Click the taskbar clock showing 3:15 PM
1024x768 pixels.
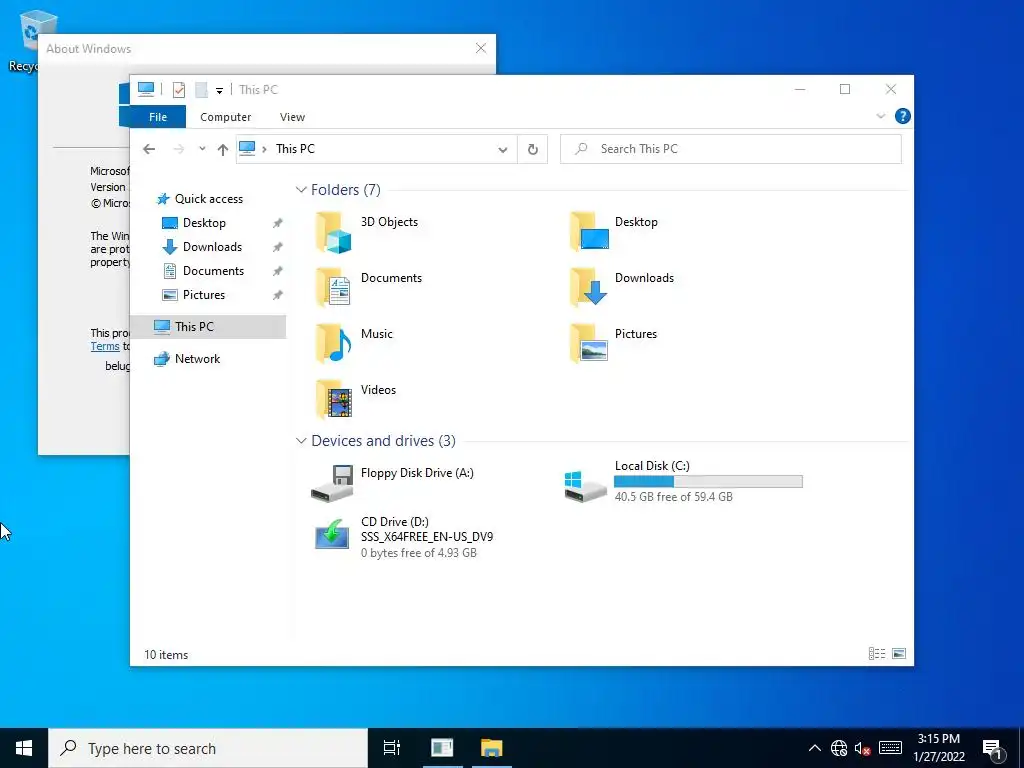(938, 748)
